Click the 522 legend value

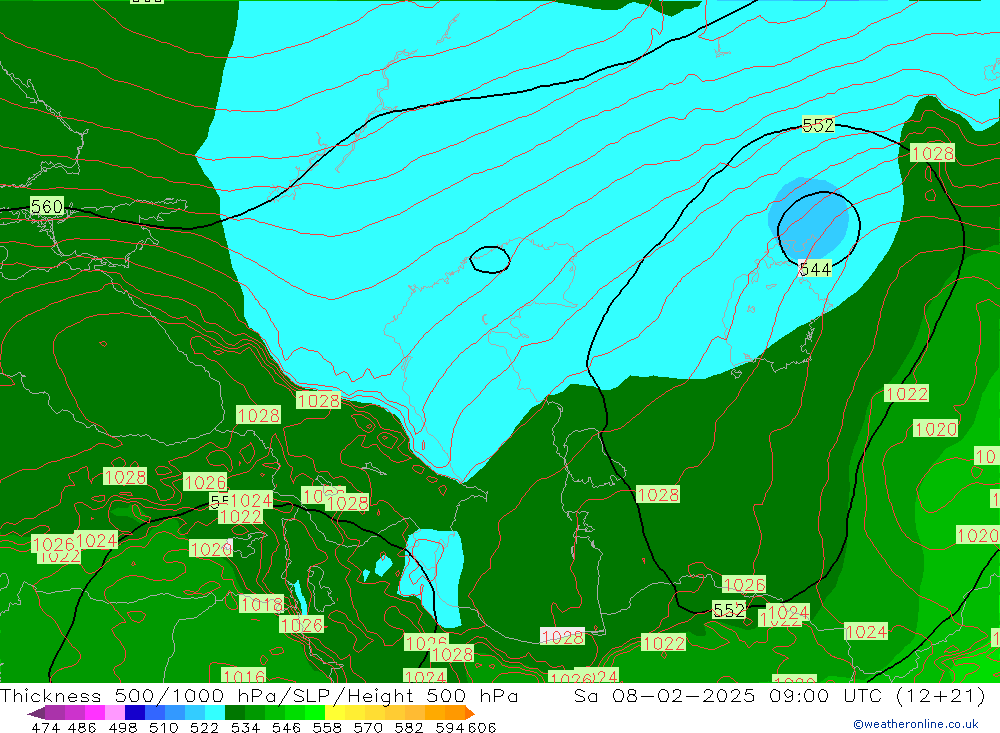coord(205,728)
